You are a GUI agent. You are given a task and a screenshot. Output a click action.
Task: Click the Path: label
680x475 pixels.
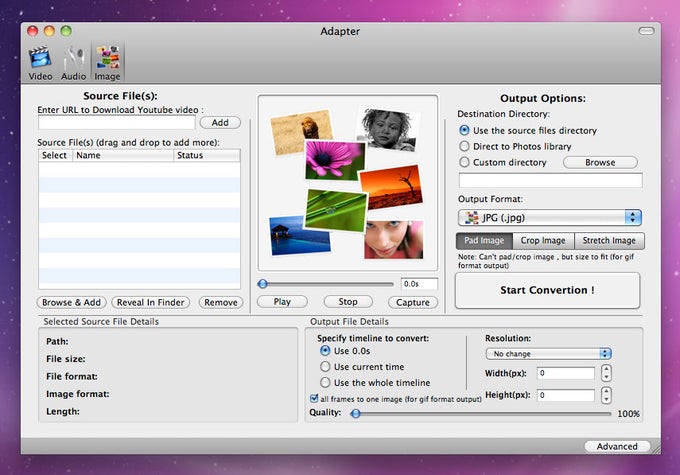57,341
